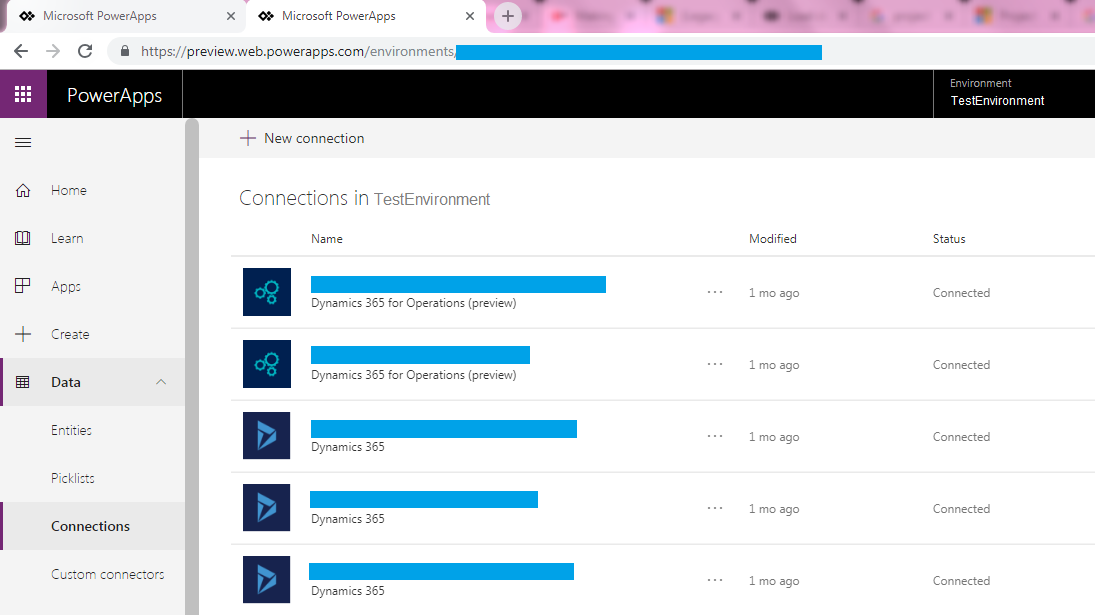Click the browser forward arrow
1095x615 pixels.
coord(53,51)
